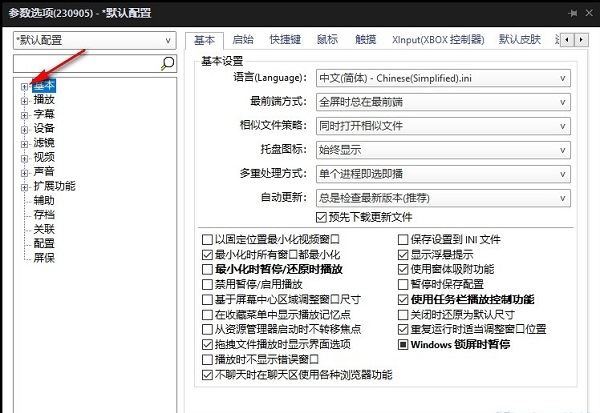Expand the 字幕 tree node
This screenshot has width=600, height=413.
click(23, 114)
